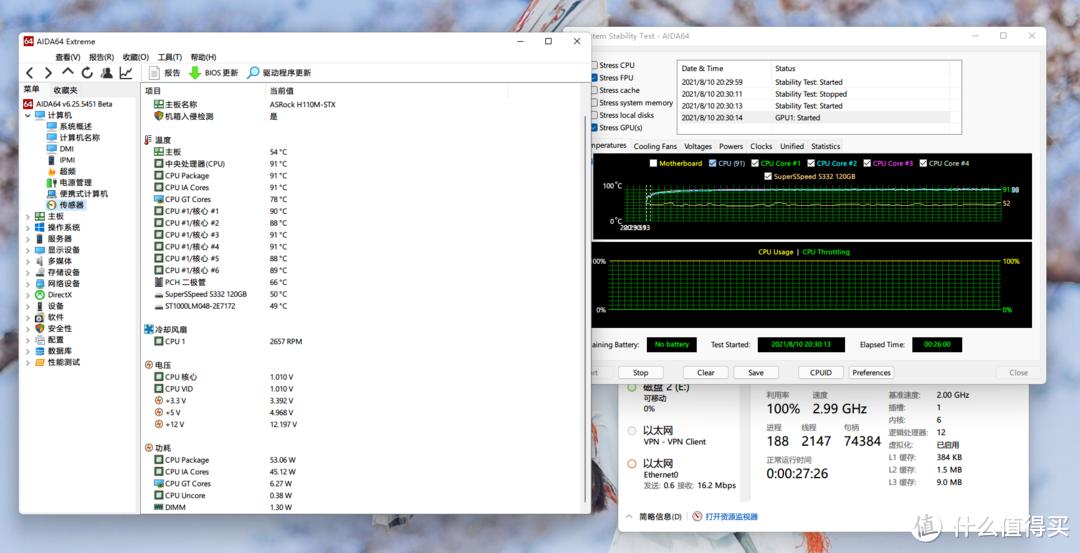Click the Clear button
The width and height of the screenshot is (1080, 553).
(x=706, y=373)
